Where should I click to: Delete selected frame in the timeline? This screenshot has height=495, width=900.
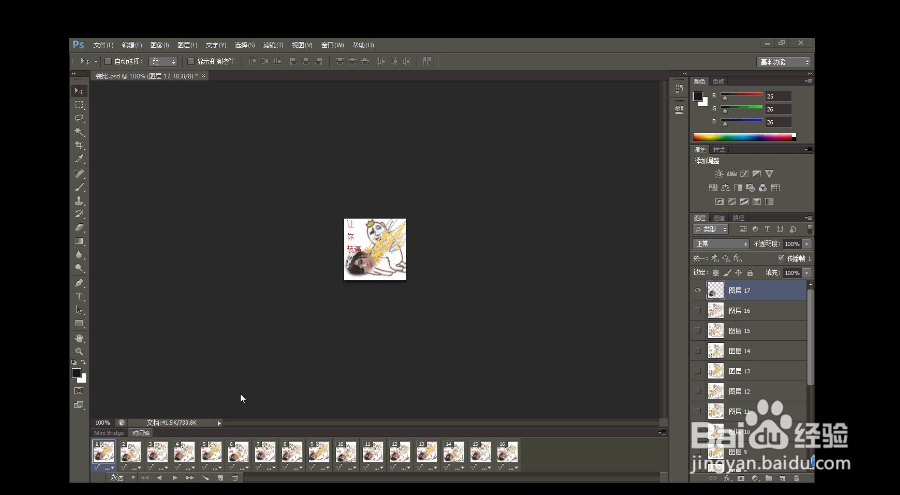[235, 478]
